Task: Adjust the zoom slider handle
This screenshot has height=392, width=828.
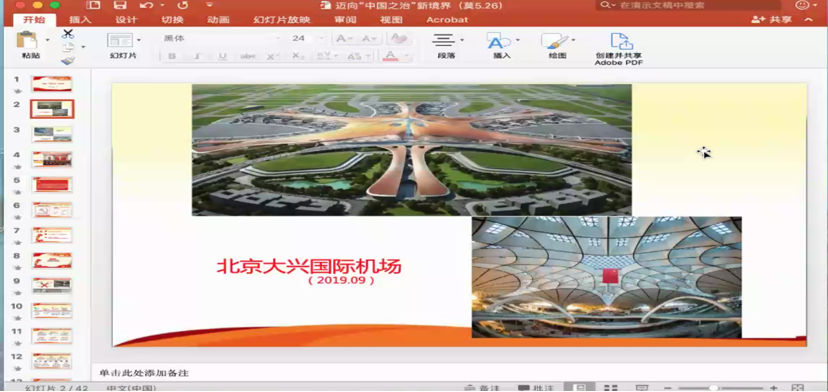Action: point(713,388)
